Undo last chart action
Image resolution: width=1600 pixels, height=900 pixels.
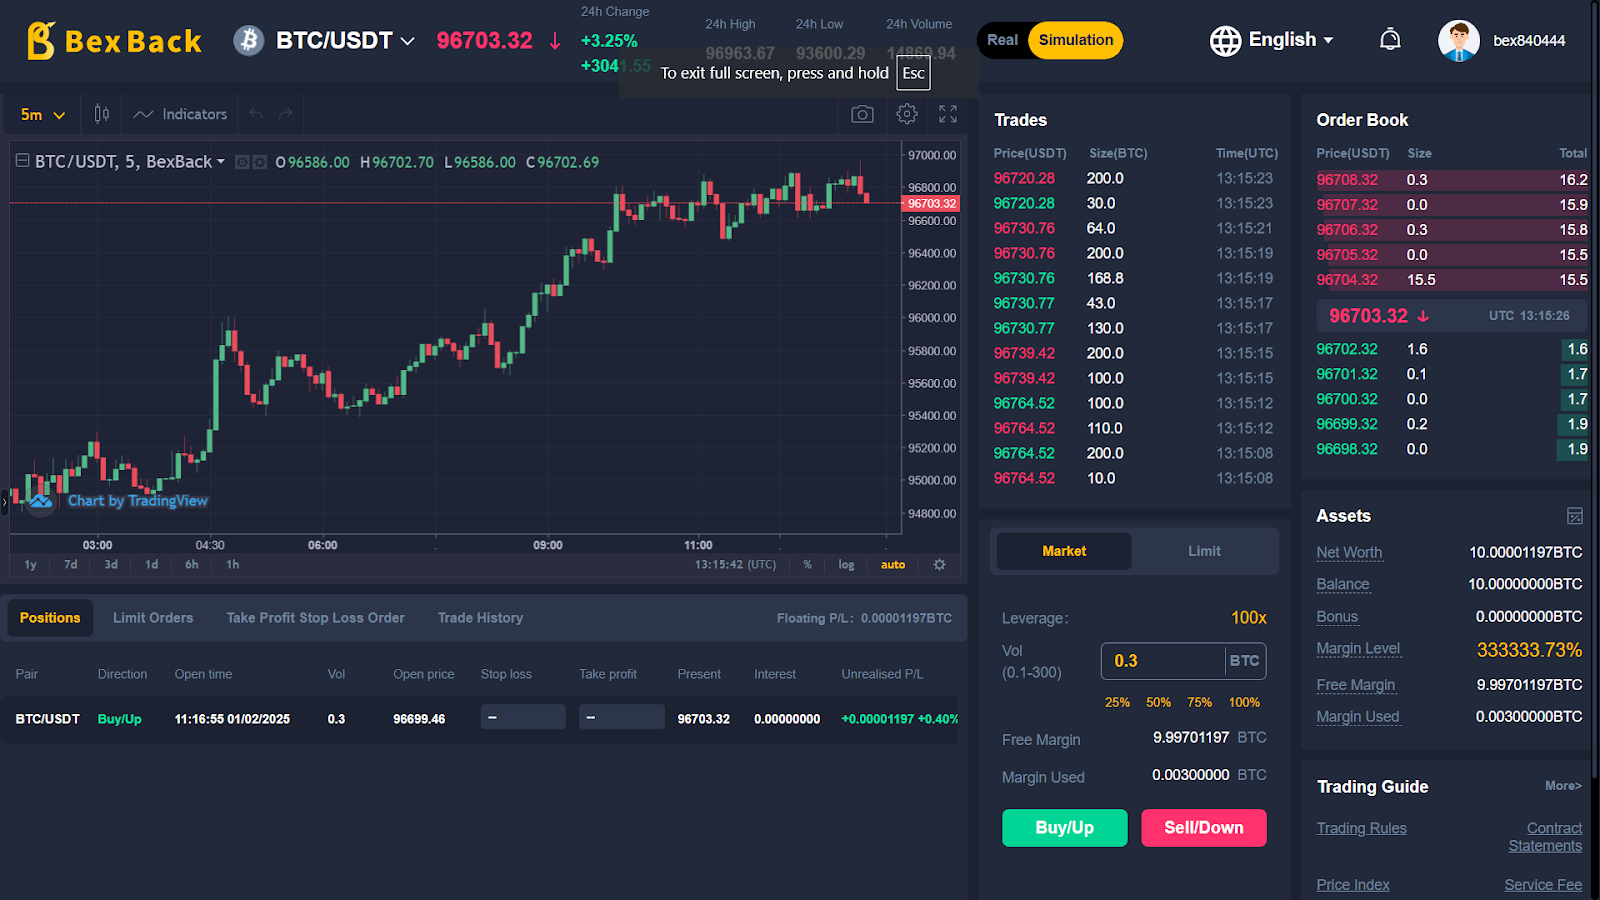click(x=256, y=114)
